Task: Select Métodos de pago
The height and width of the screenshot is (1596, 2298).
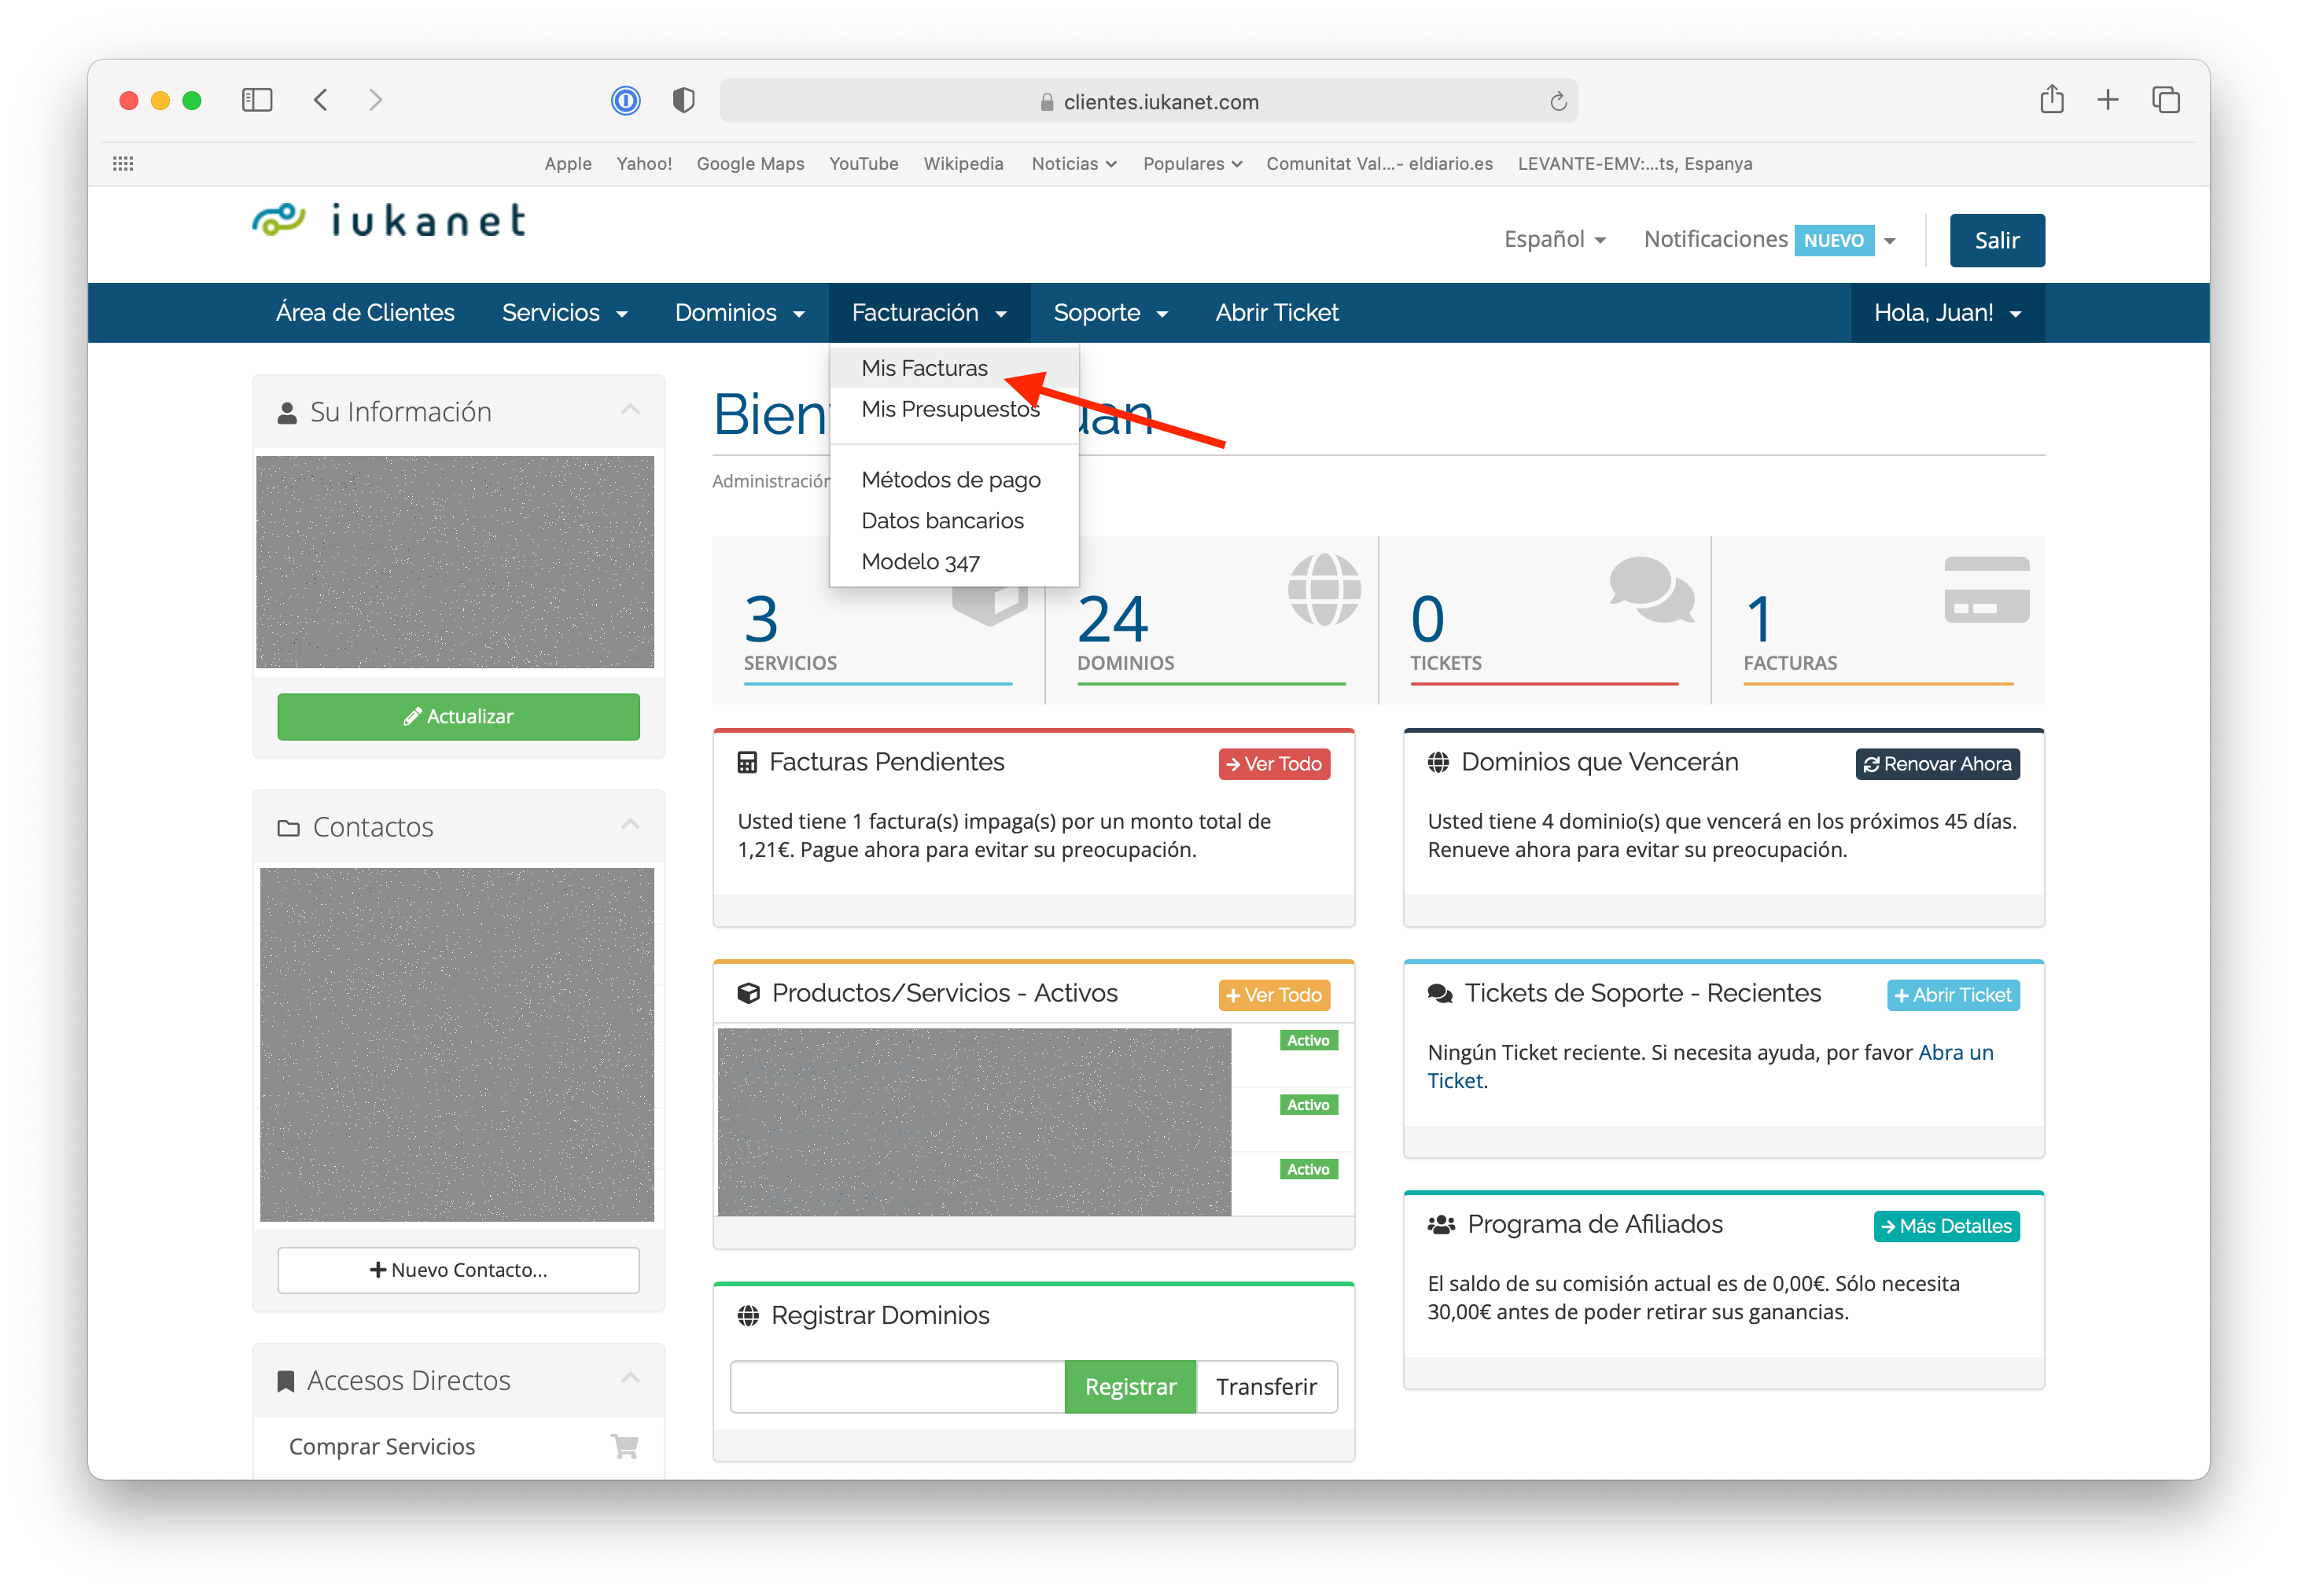Action: pyautogui.click(x=954, y=480)
